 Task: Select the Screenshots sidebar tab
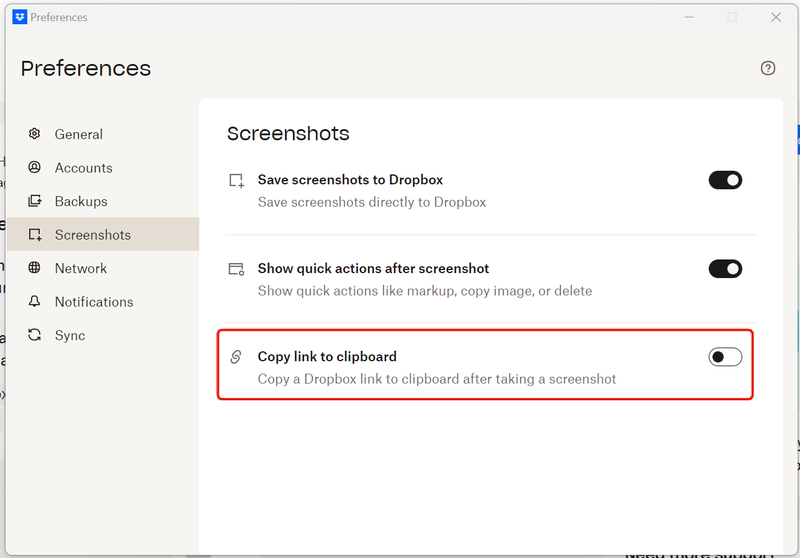[x=92, y=235]
